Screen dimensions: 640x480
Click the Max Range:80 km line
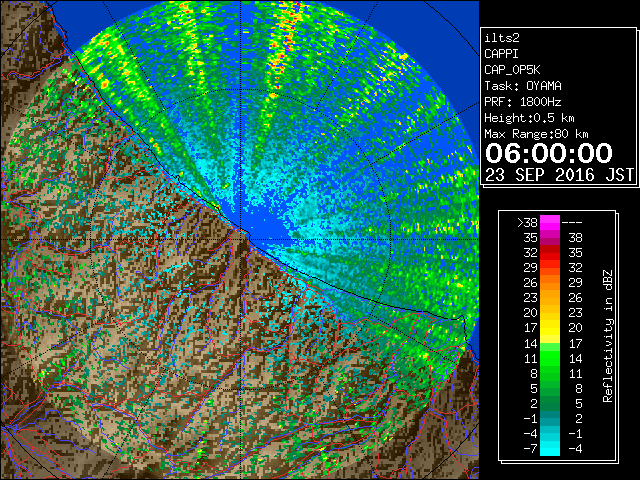click(536, 134)
